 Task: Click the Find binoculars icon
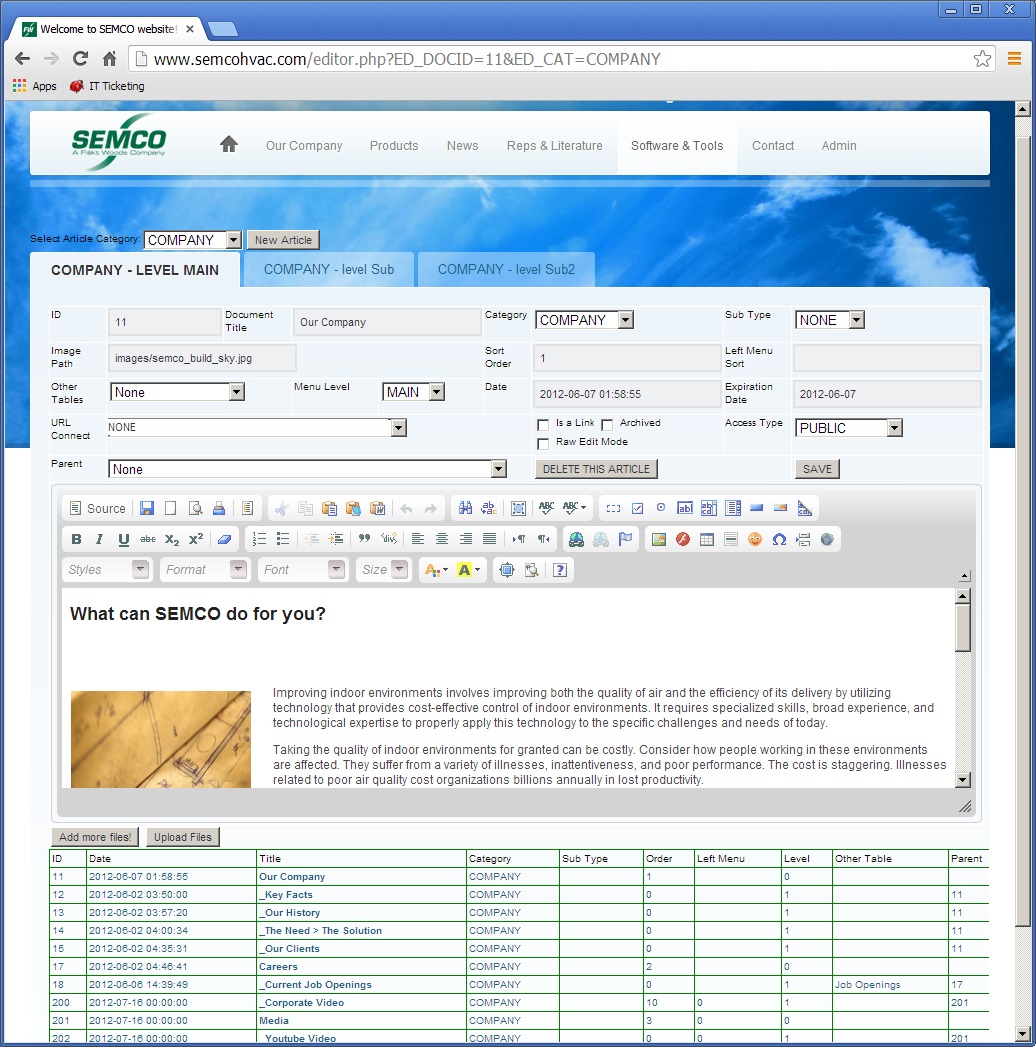tap(465, 508)
